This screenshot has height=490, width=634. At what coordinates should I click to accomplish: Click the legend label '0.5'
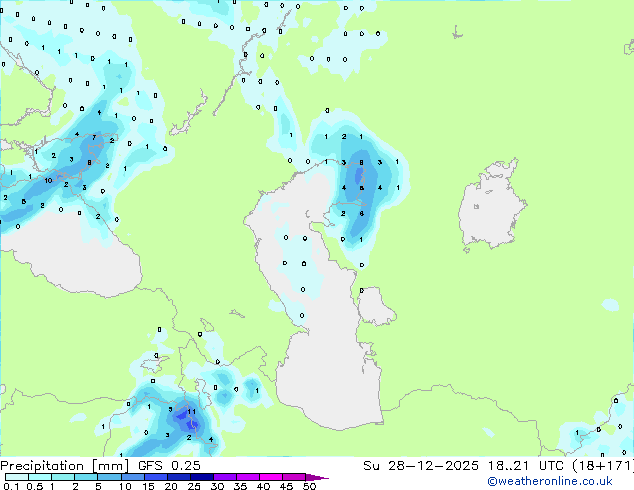click(35, 486)
